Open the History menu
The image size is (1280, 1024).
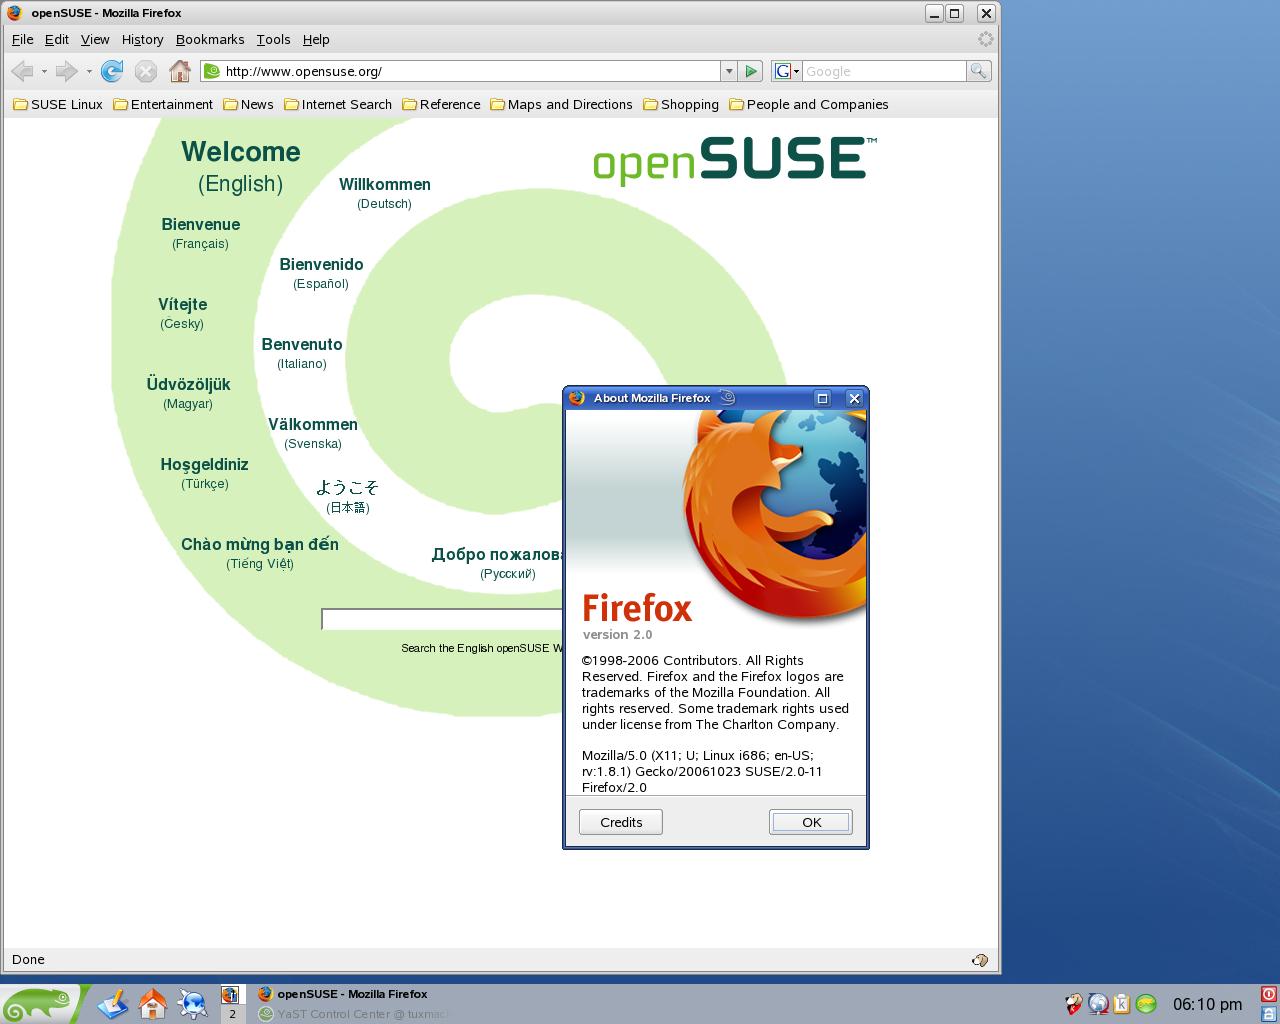click(x=142, y=39)
